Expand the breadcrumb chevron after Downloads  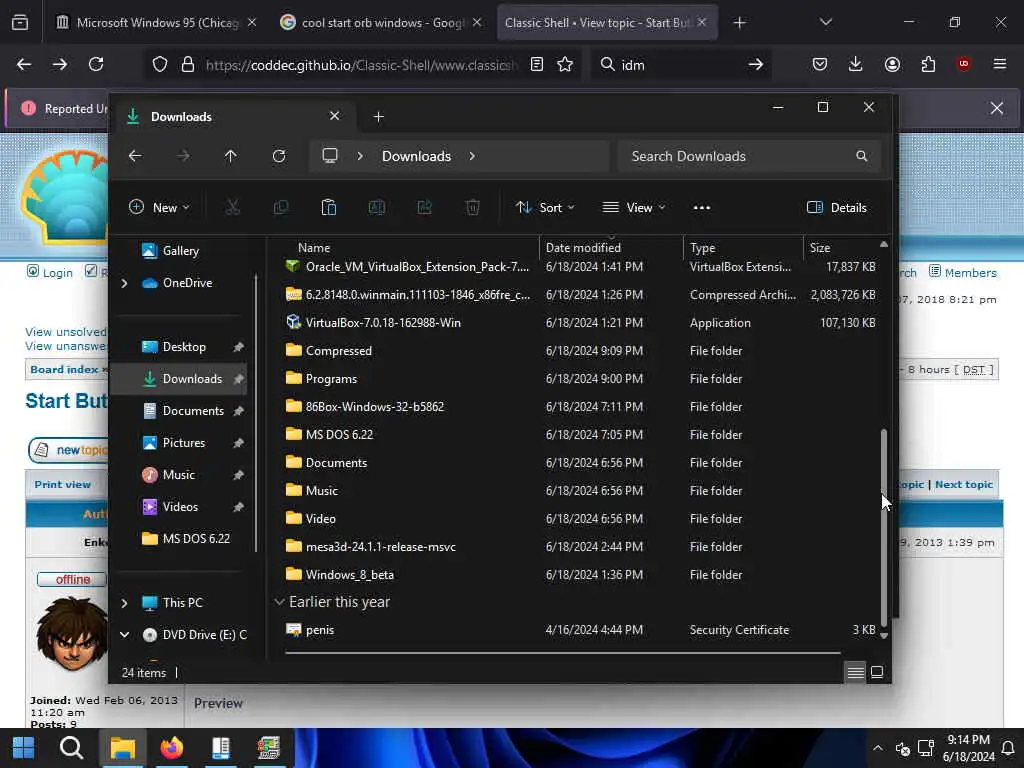[472, 156]
